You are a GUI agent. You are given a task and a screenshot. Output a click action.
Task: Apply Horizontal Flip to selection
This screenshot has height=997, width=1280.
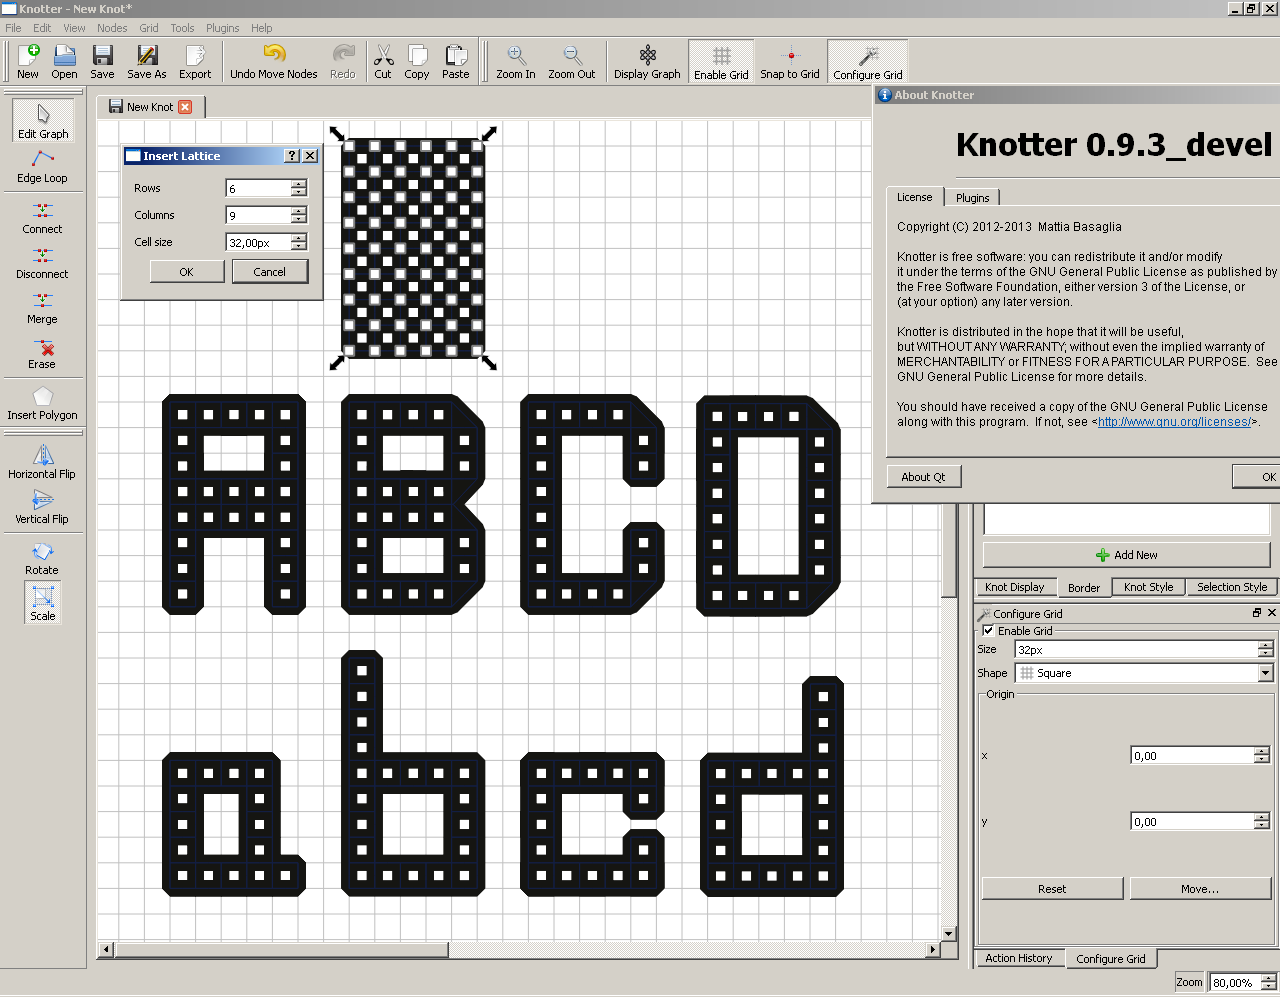point(42,462)
